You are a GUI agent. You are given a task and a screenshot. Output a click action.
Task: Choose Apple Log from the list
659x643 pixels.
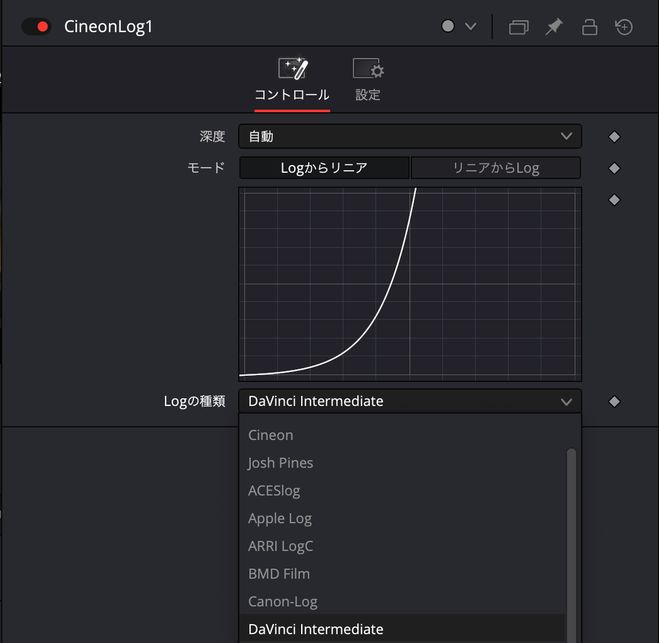pos(401,518)
